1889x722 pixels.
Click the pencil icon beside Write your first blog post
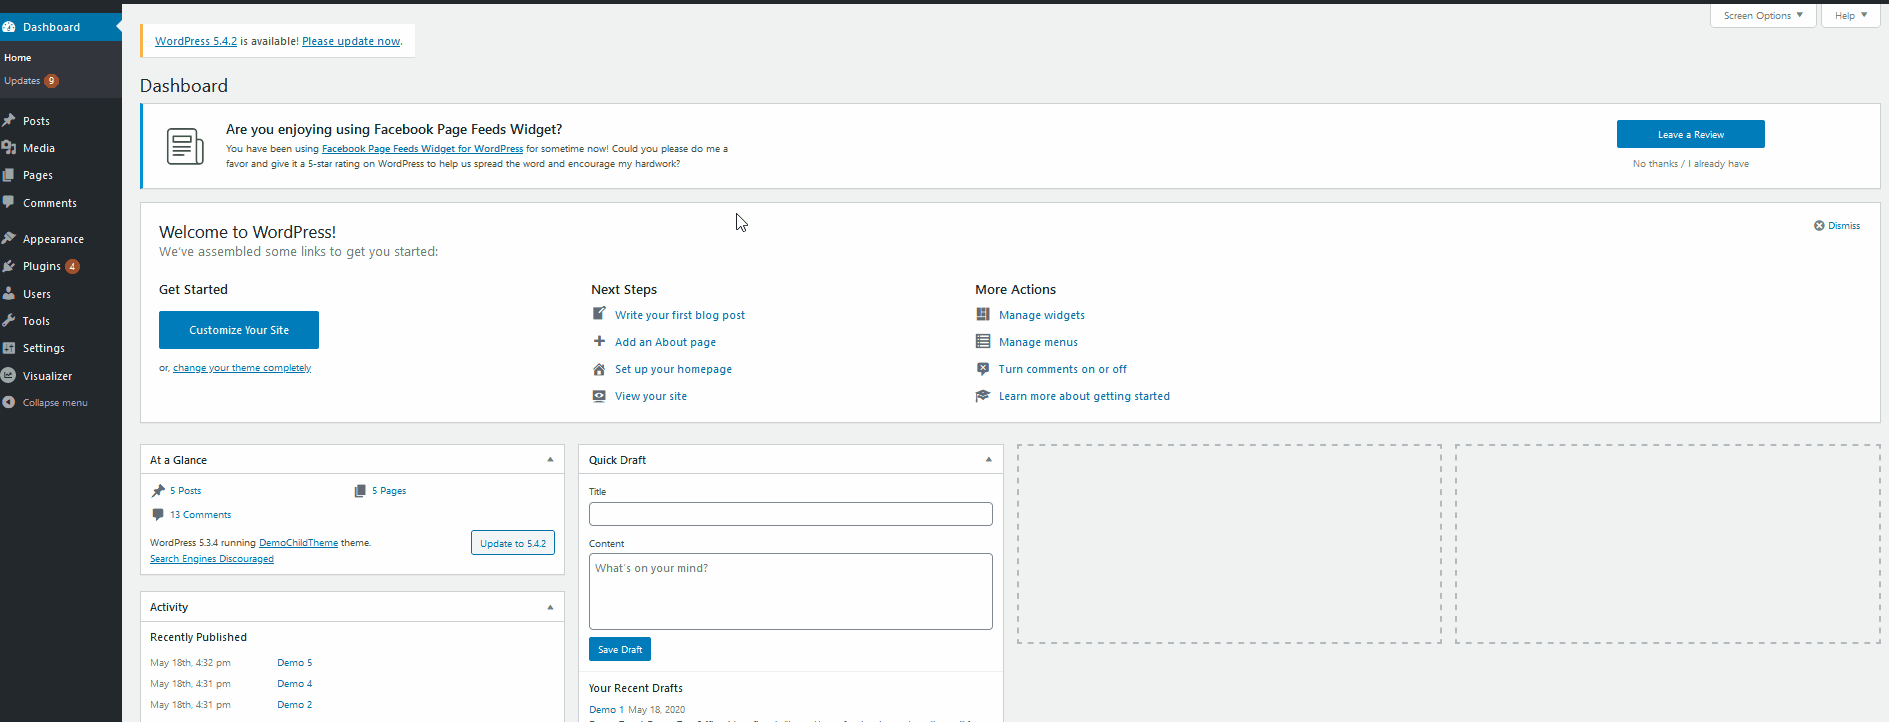[x=599, y=313]
